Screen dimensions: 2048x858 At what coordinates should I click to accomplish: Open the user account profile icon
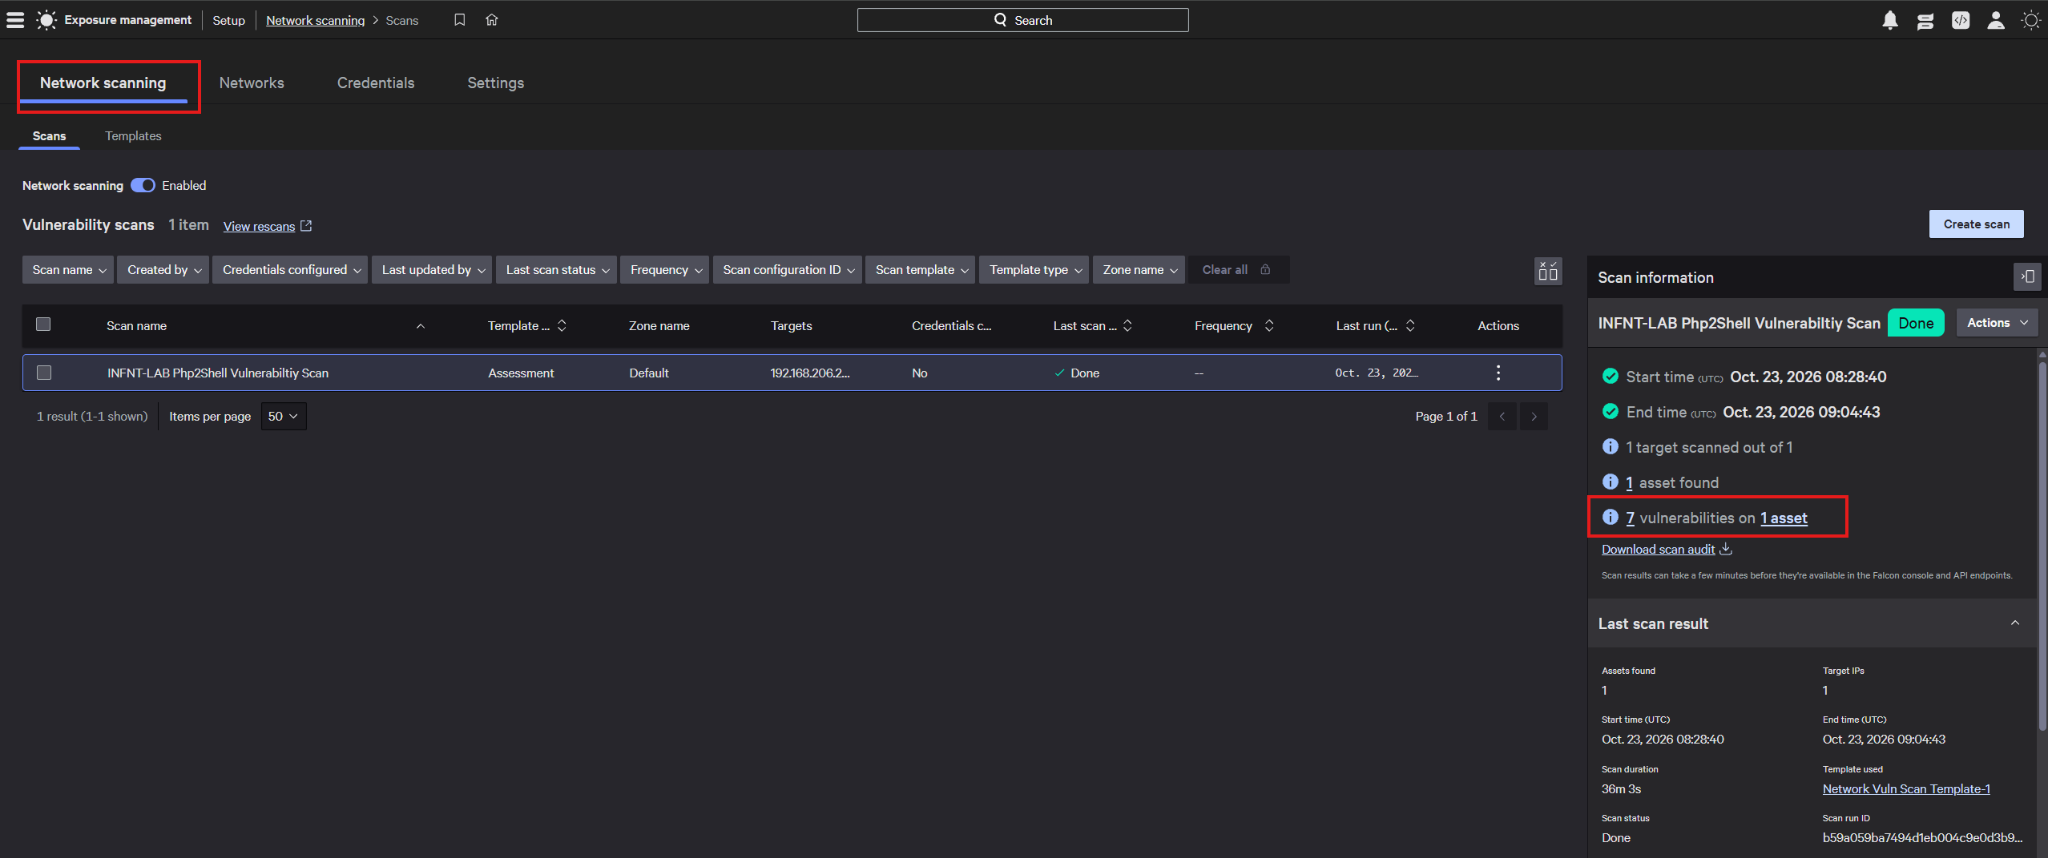[1995, 20]
